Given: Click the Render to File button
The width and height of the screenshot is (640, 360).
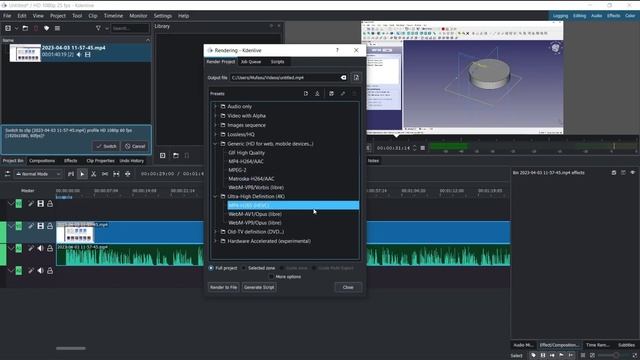Looking at the screenshot, I should [223, 287].
